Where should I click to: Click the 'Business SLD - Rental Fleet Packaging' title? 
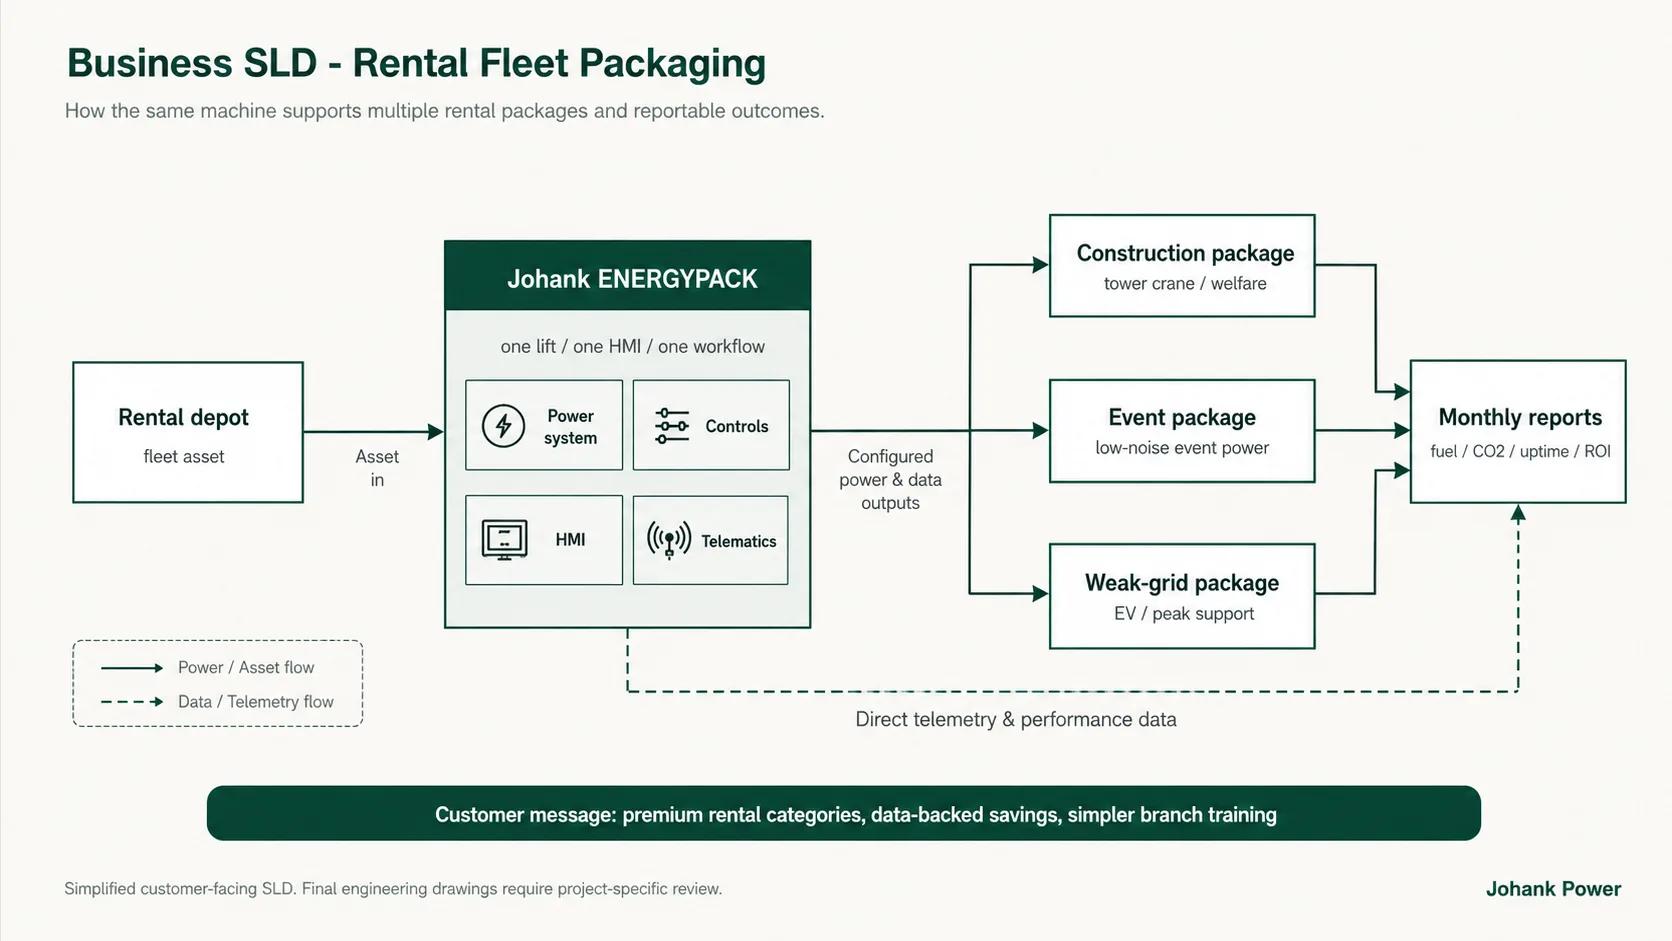coord(416,63)
